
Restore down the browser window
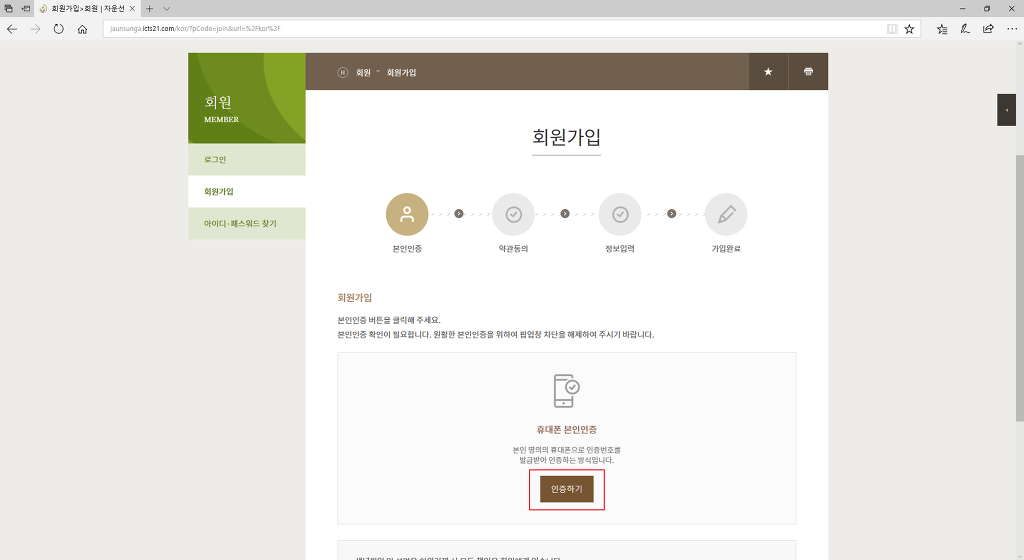pos(987,8)
